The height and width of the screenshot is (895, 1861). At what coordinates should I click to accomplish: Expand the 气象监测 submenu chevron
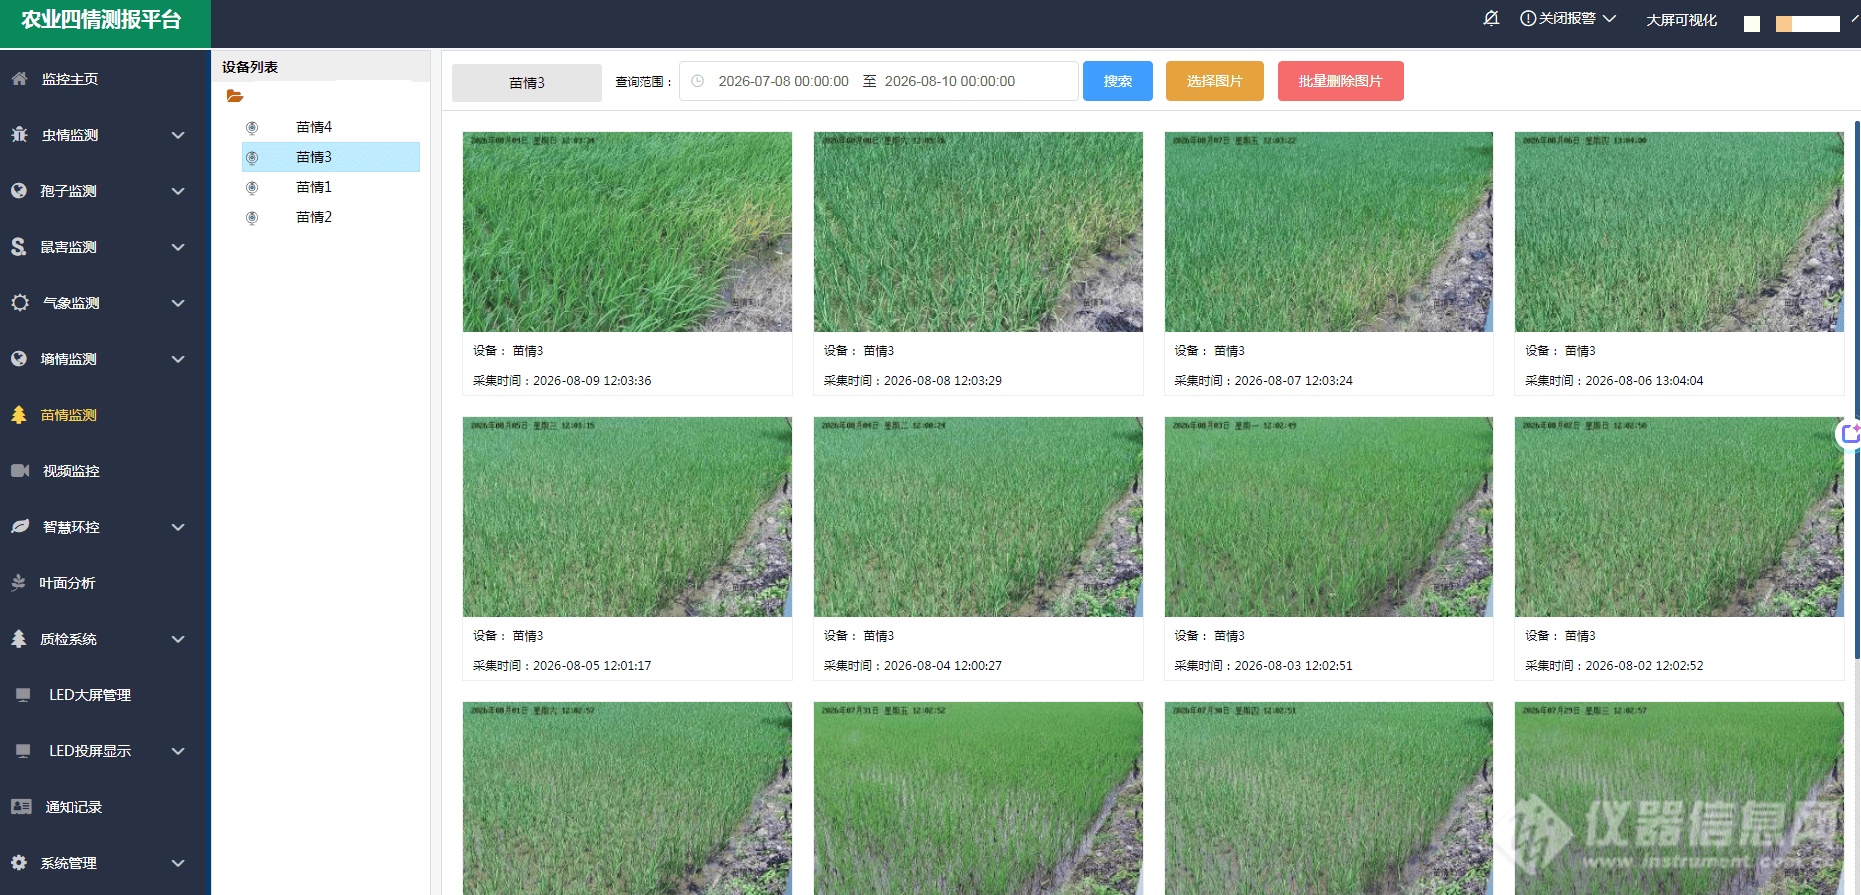click(x=178, y=303)
